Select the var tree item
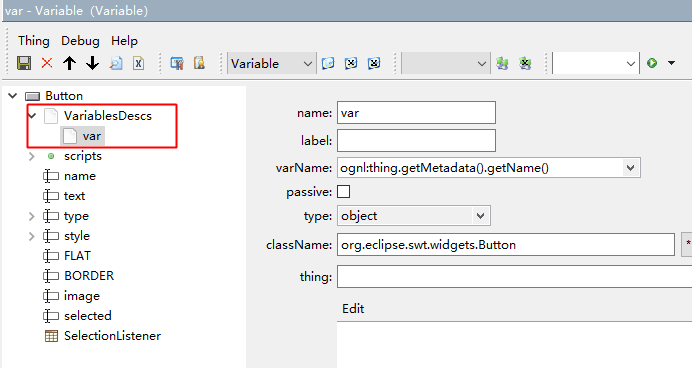Viewport: 692px width, 368px height. (x=92, y=136)
